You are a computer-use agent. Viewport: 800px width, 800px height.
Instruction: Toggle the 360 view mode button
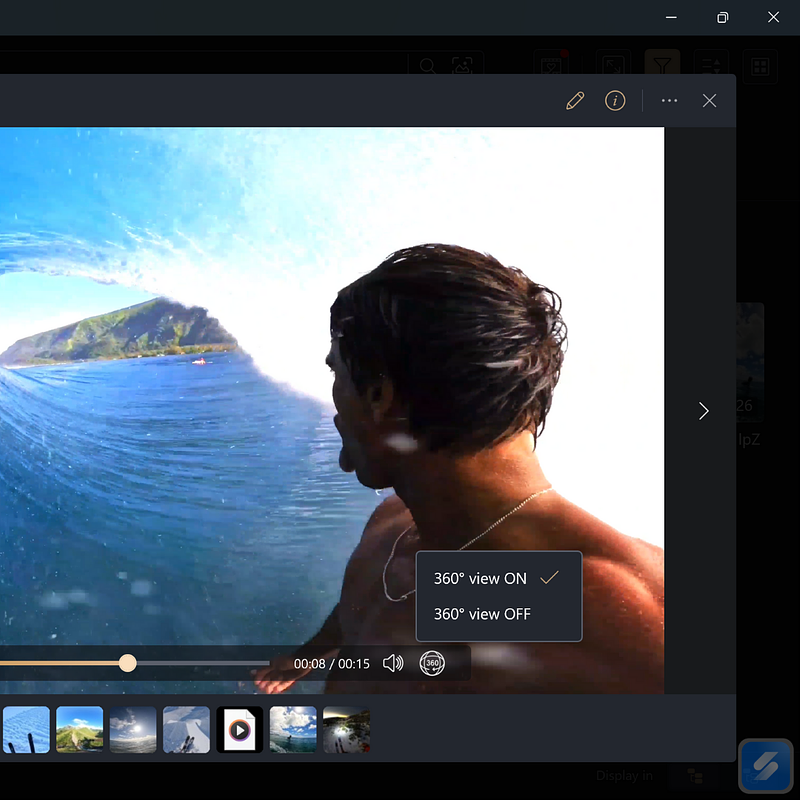point(431,663)
